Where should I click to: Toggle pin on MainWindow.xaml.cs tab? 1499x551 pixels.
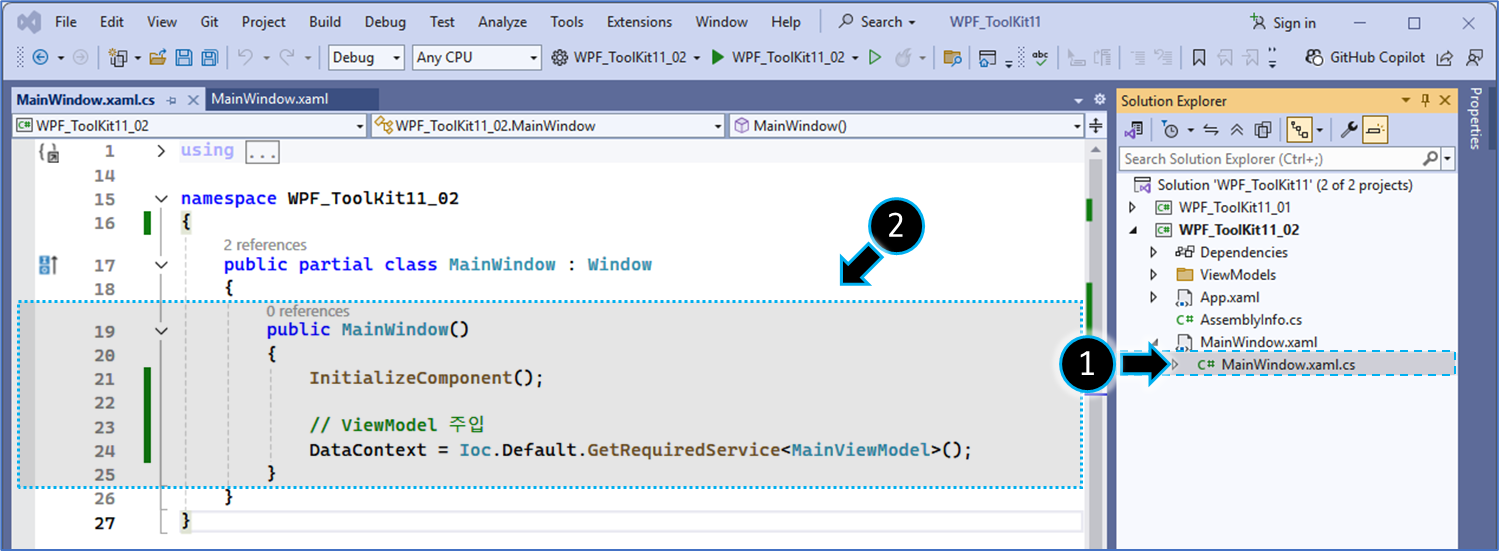(x=171, y=100)
